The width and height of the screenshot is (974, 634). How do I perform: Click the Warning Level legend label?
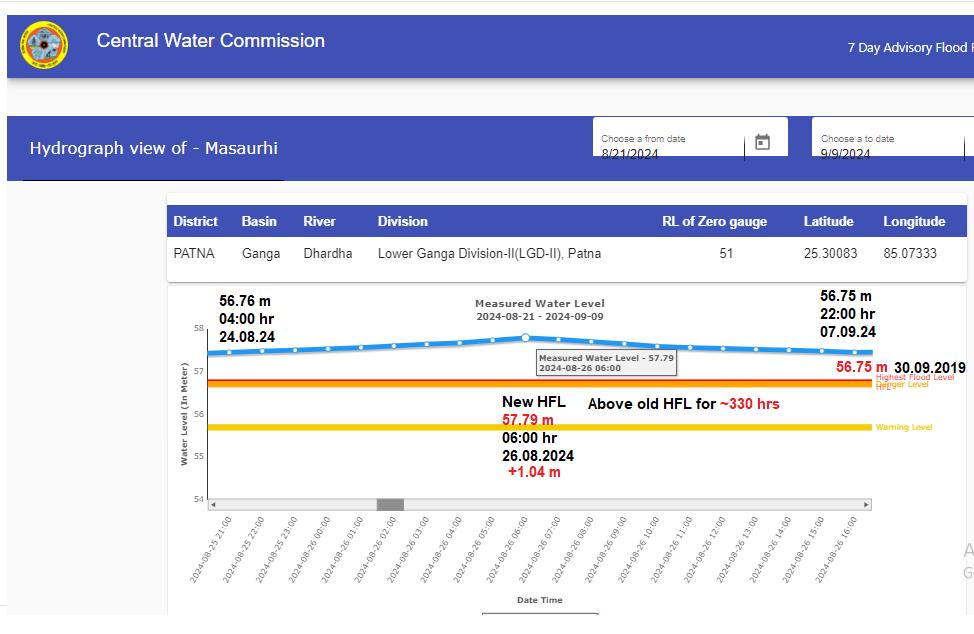click(x=903, y=428)
